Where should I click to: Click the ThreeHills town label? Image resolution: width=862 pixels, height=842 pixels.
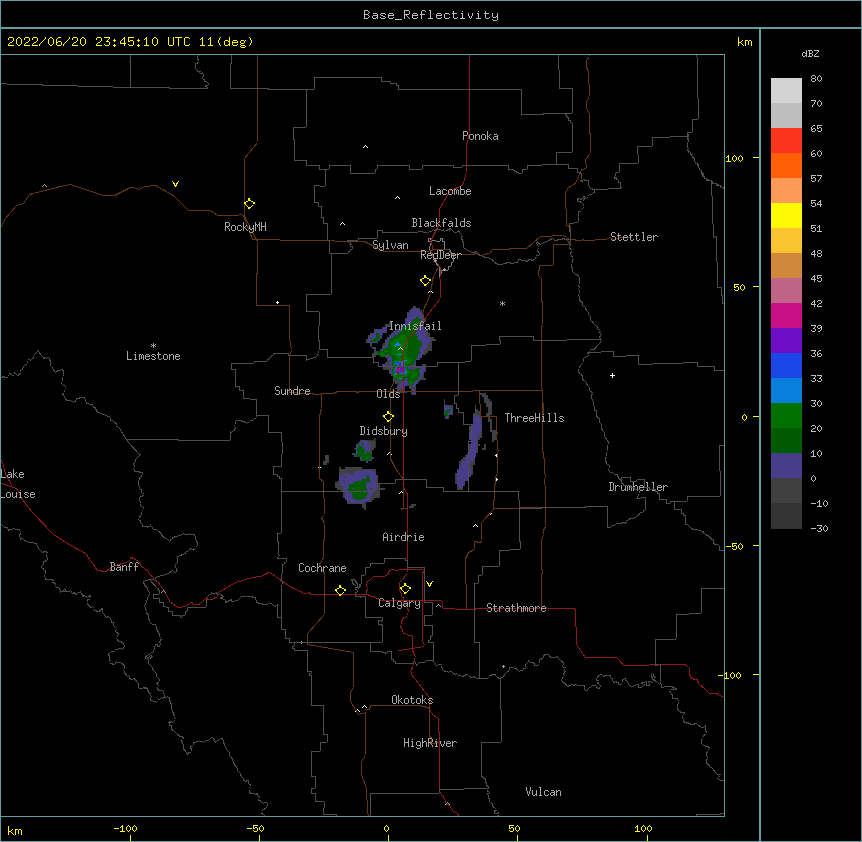click(x=534, y=418)
